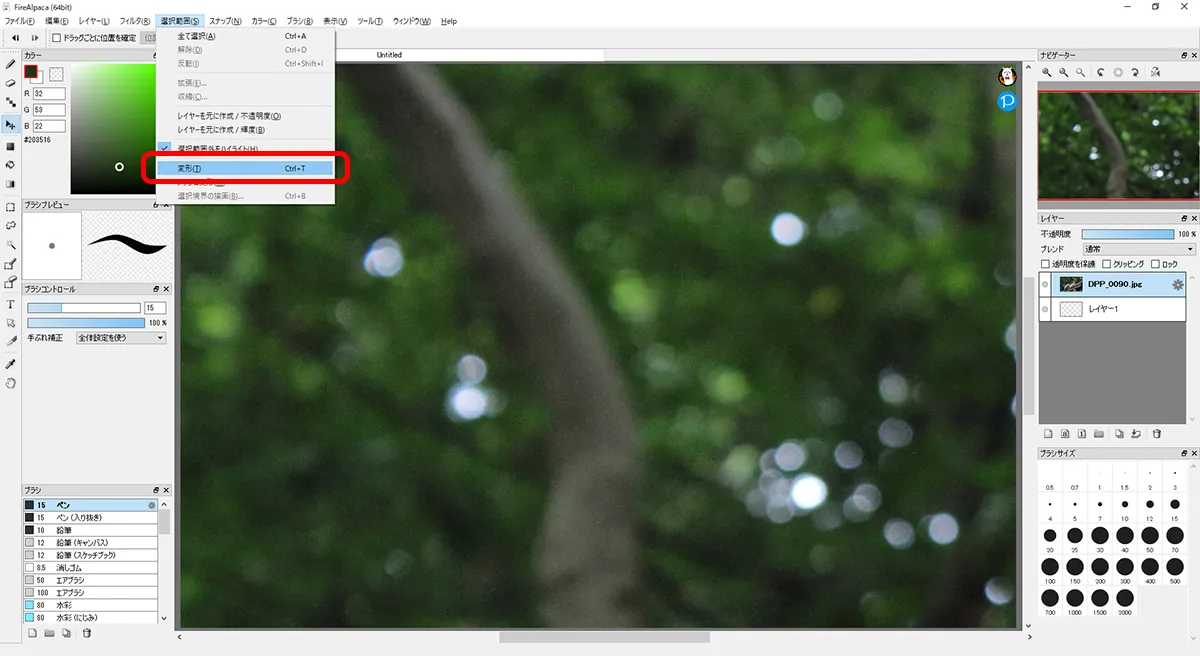
Task: Zoom in using navigator magnifier icon
Action: (1048, 73)
